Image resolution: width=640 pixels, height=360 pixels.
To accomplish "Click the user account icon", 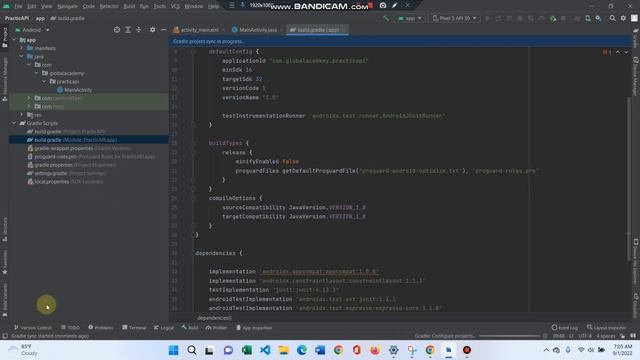I will (634, 18).
